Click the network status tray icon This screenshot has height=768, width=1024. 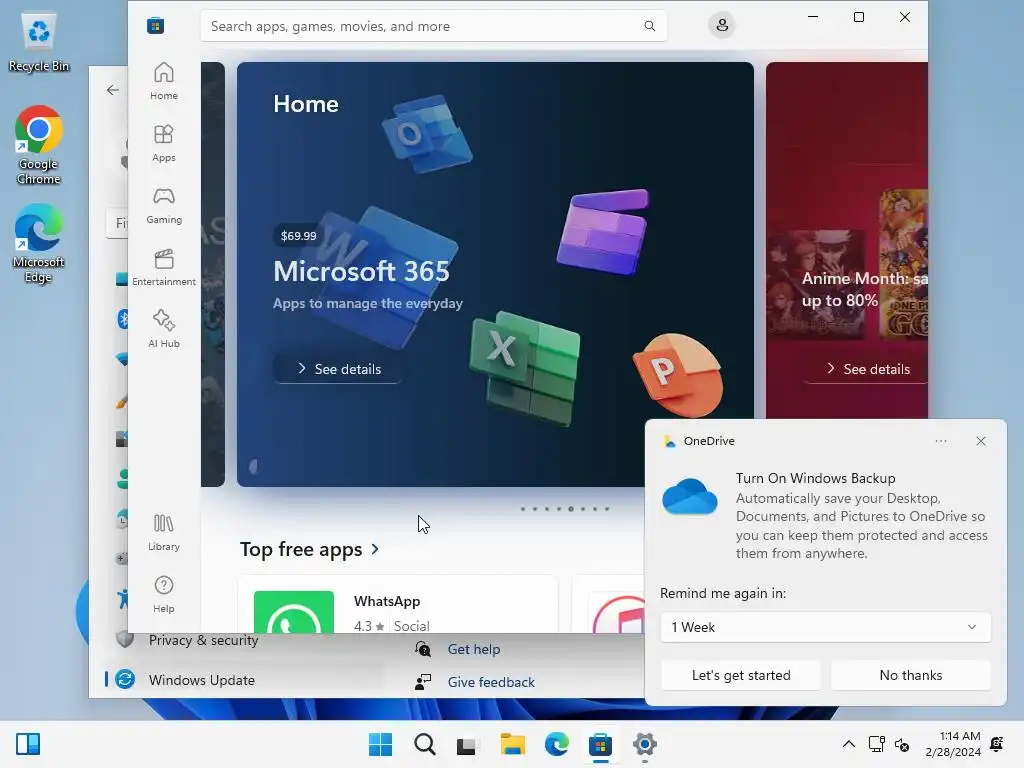[x=876, y=744]
